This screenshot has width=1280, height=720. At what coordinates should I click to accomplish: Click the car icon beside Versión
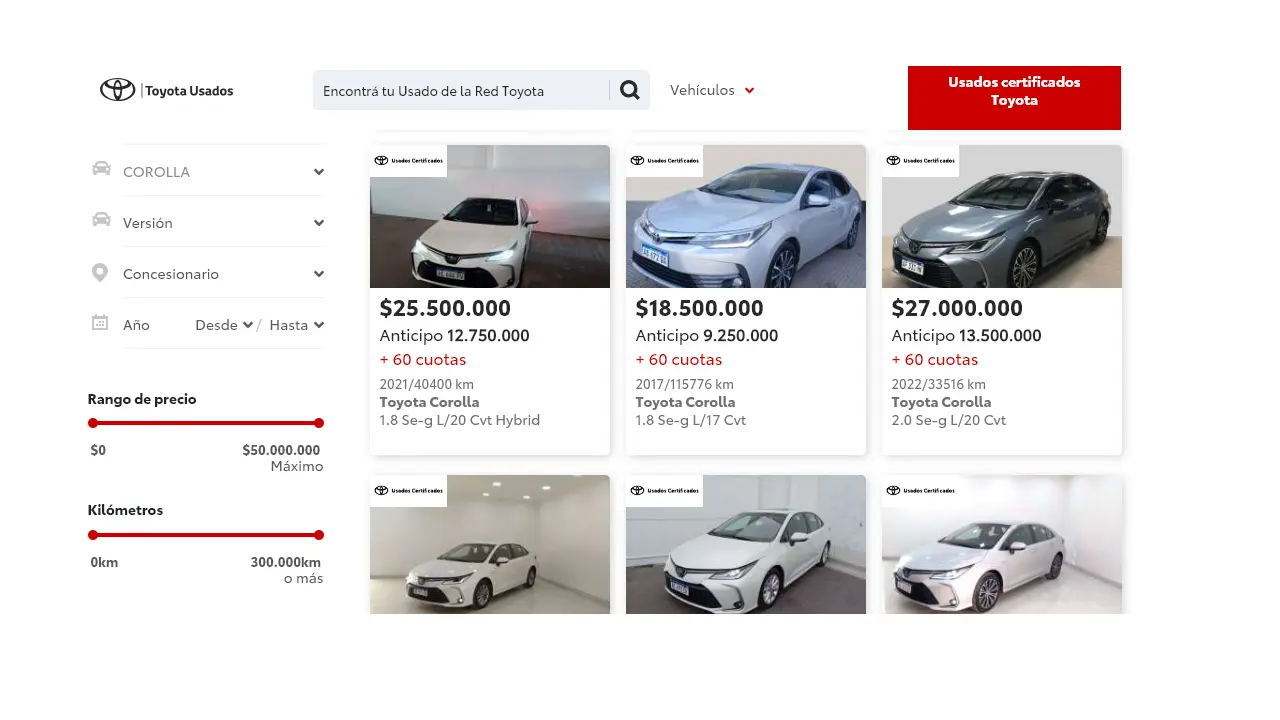tap(101, 219)
